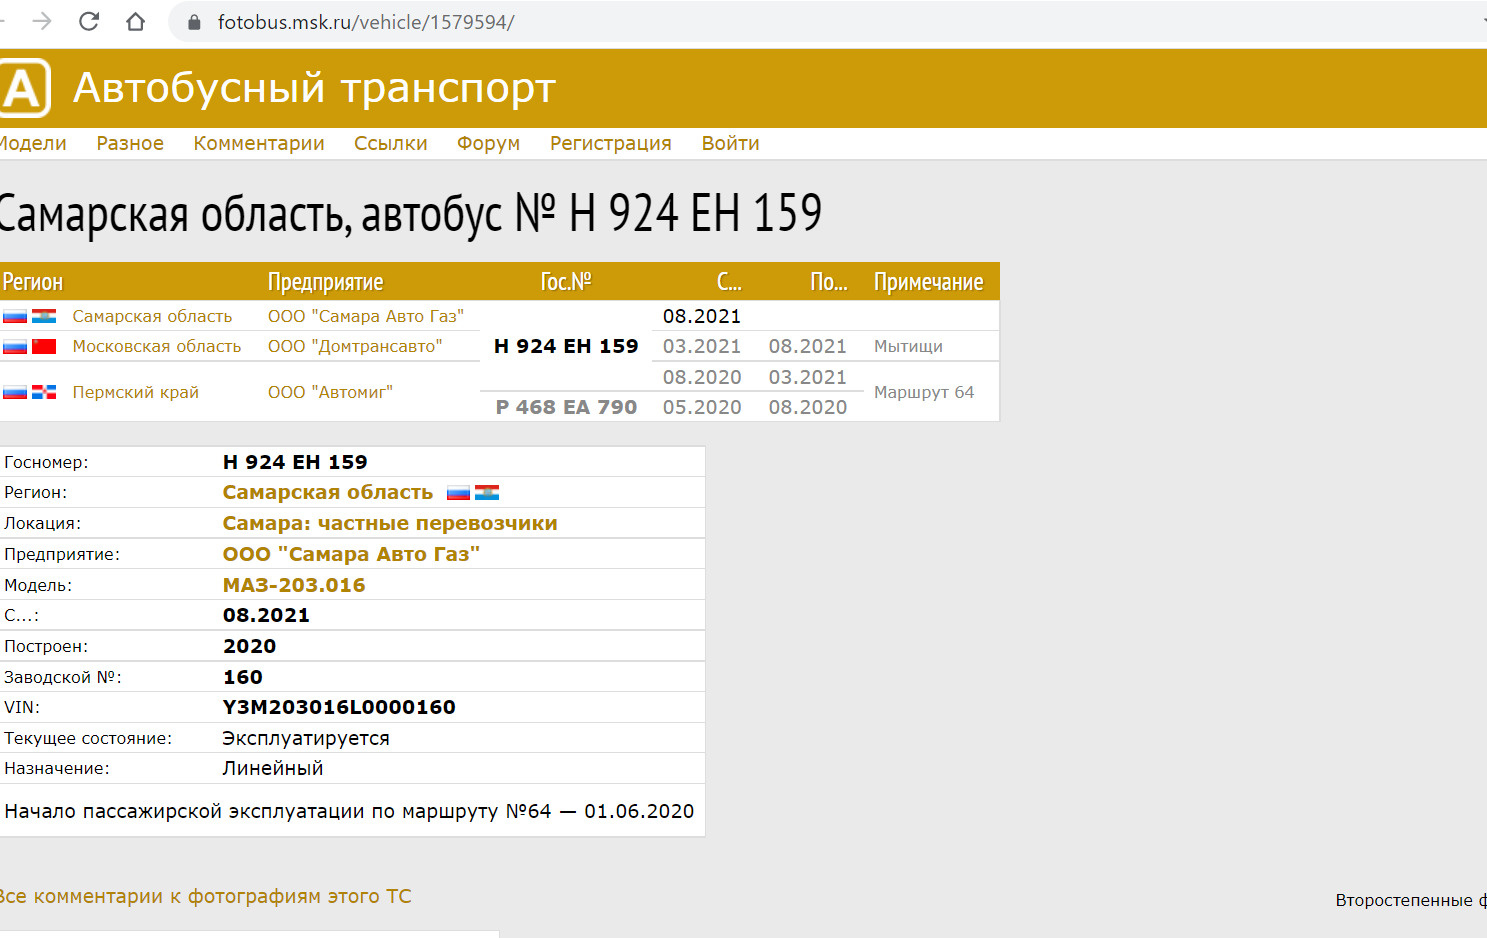1487x938 pixels.
Task: Open Московская область link in table
Action: point(157,346)
